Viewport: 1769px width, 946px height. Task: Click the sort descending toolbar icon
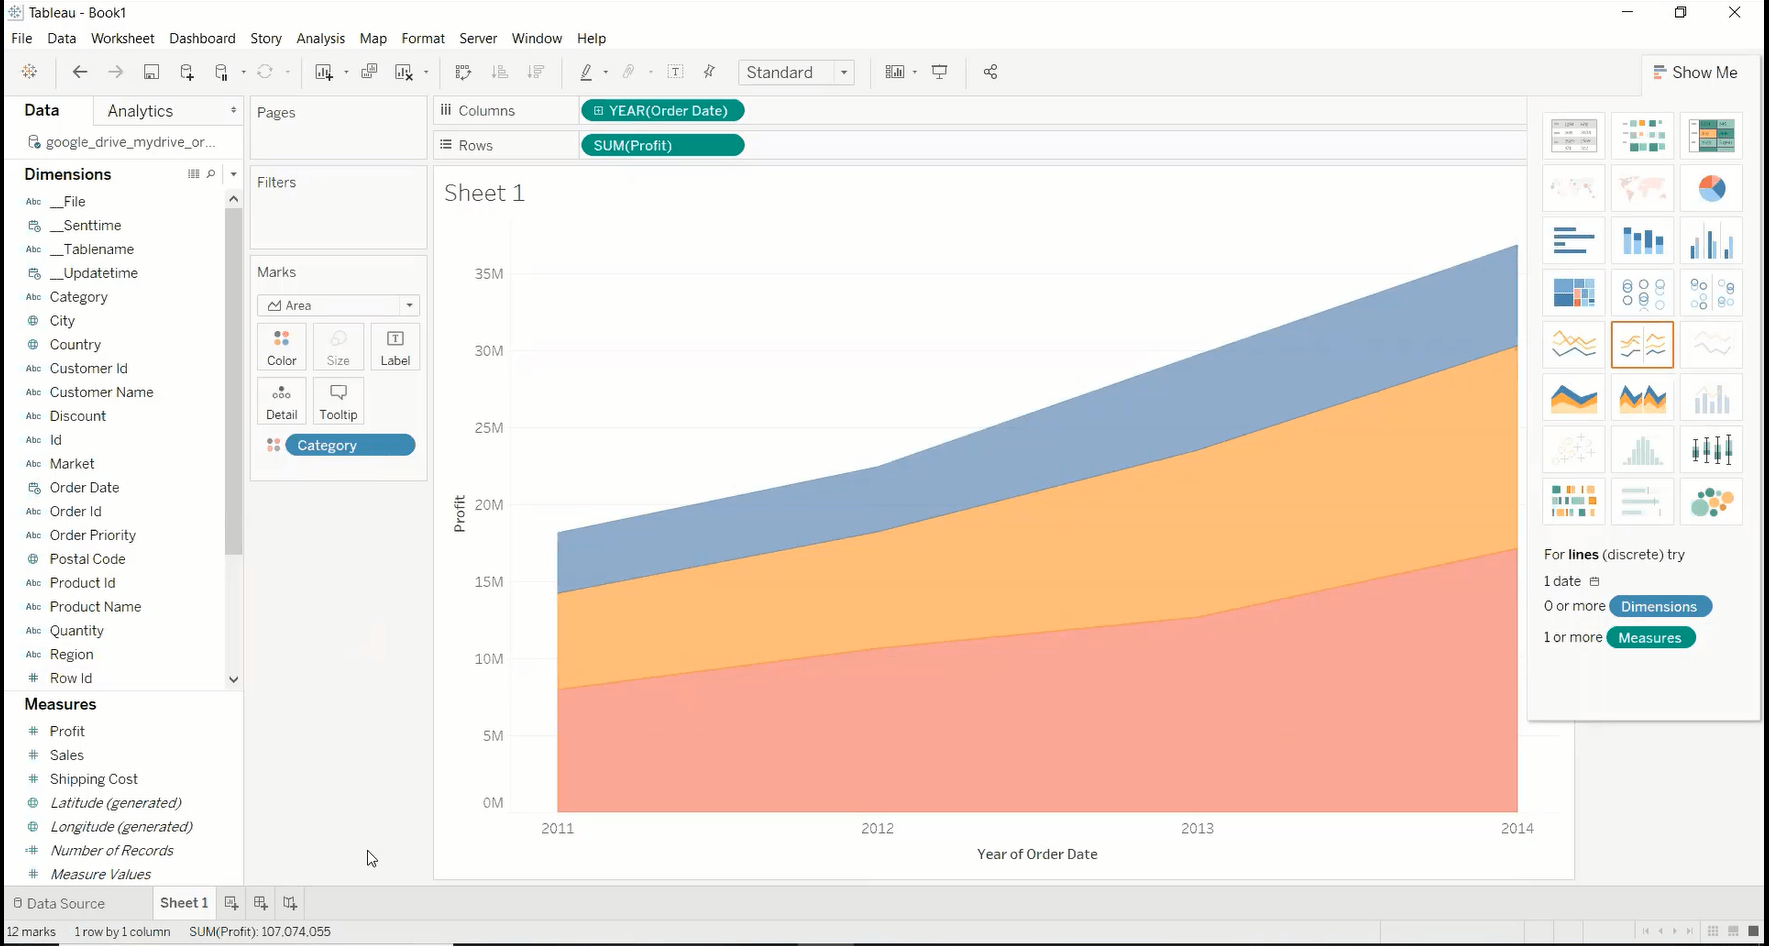pyautogui.click(x=536, y=72)
